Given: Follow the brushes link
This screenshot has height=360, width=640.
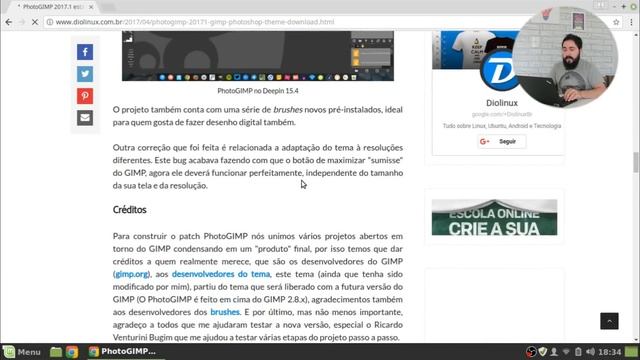Looking at the screenshot, I should (x=225, y=312).
